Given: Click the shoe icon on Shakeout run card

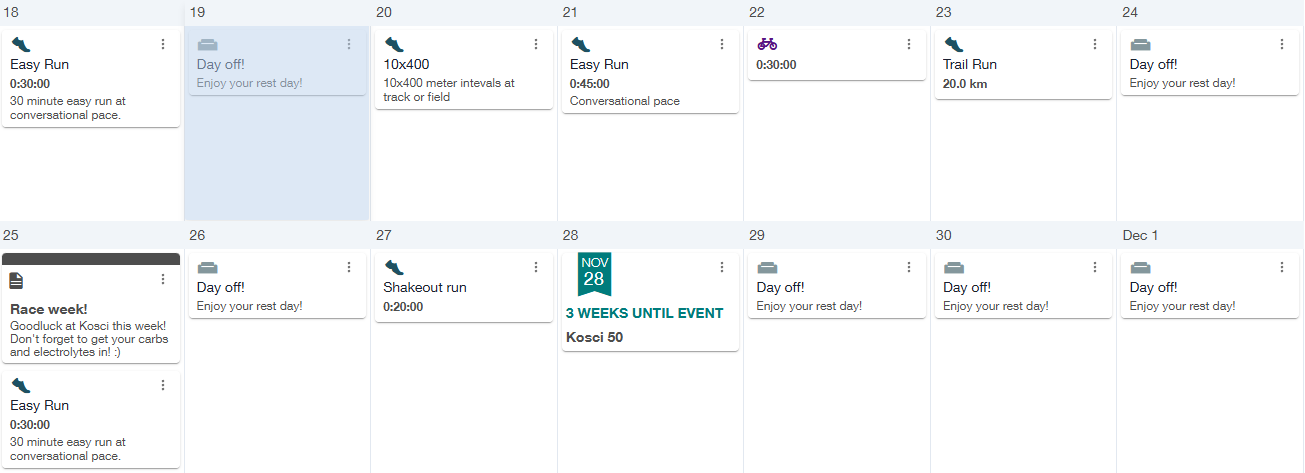Looking at the screenshot, I should tap(394, 267).
